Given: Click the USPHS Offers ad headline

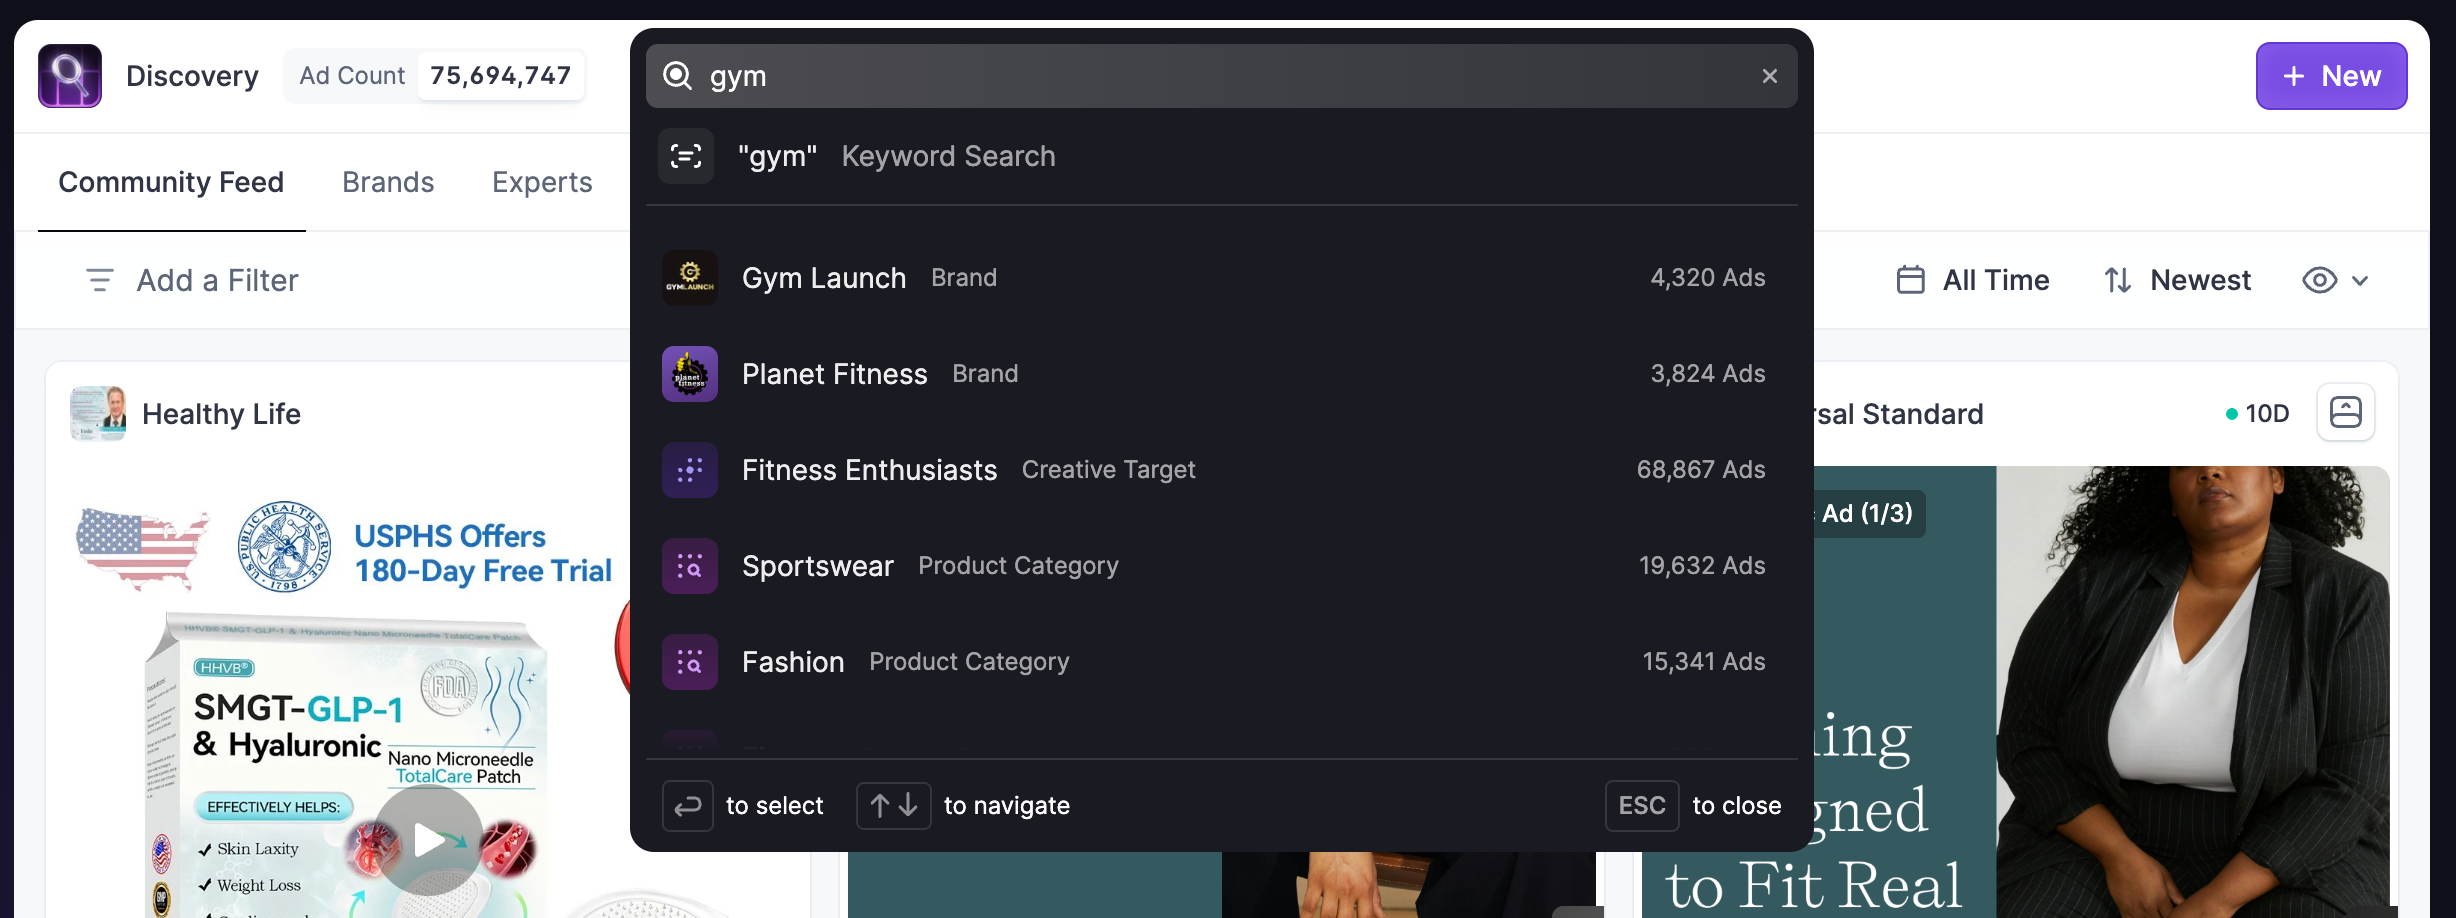Looking at the screenshot, I should pos(483,553).
